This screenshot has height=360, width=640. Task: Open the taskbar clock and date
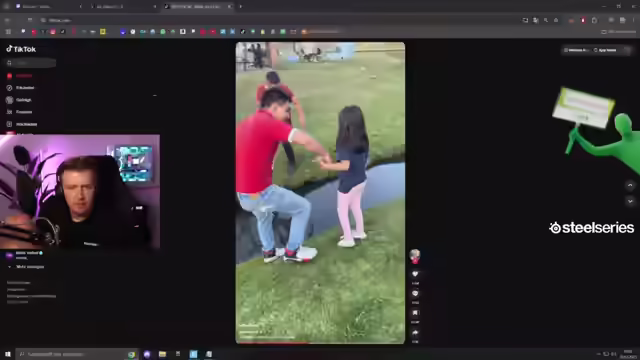click(629, 354)
